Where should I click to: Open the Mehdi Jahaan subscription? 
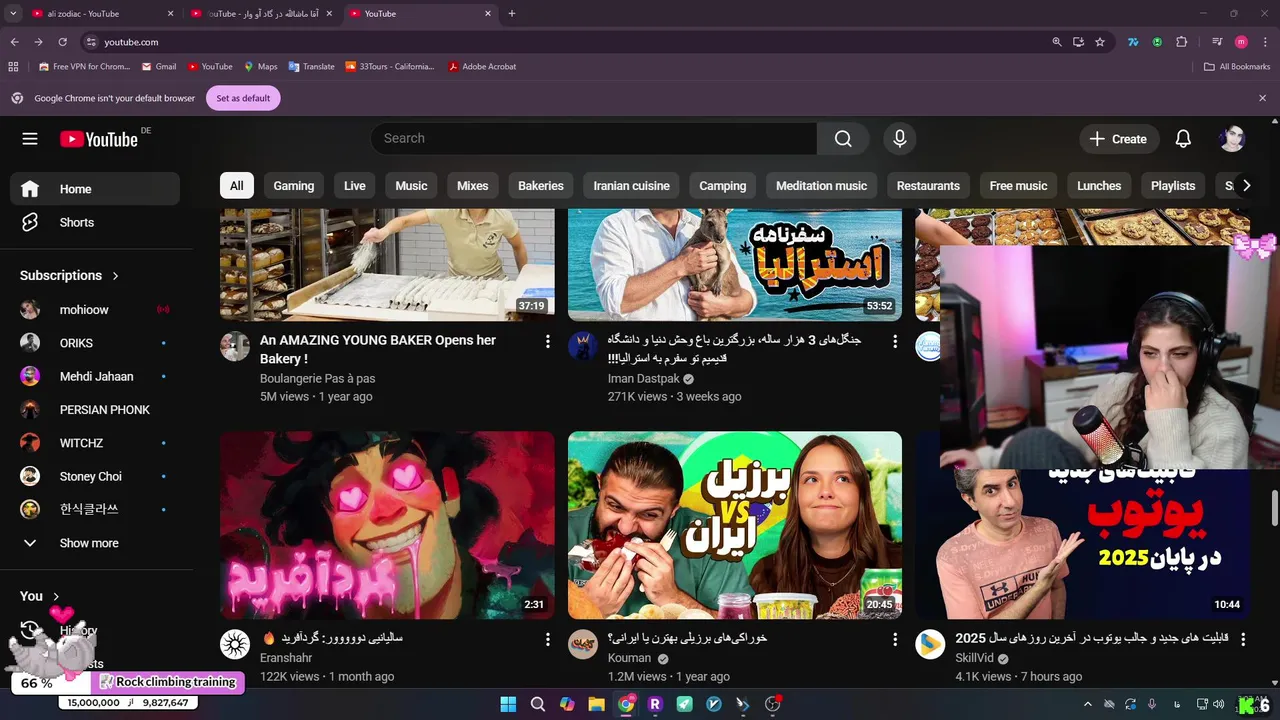click(x=95, y=376)
